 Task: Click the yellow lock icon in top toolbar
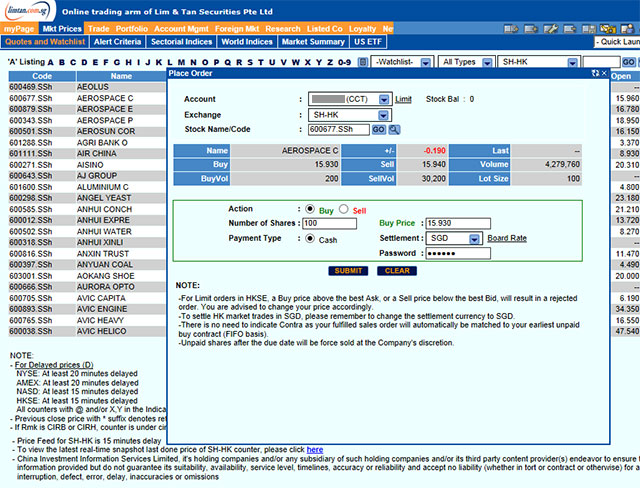tap(608, 29)
